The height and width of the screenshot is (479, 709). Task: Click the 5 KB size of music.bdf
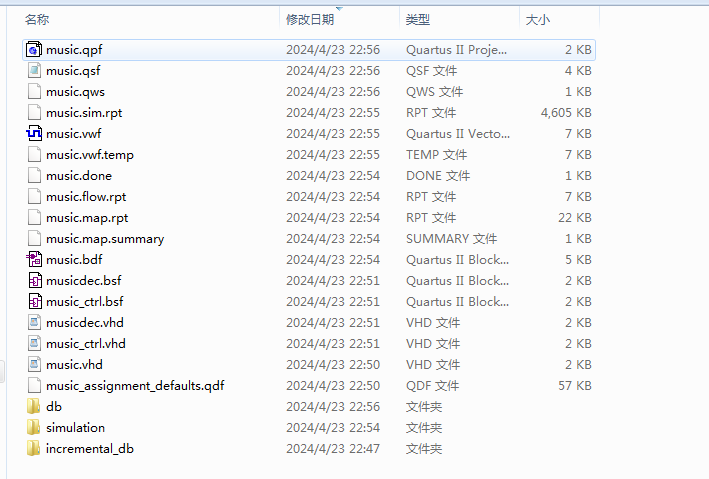point(578,260)
